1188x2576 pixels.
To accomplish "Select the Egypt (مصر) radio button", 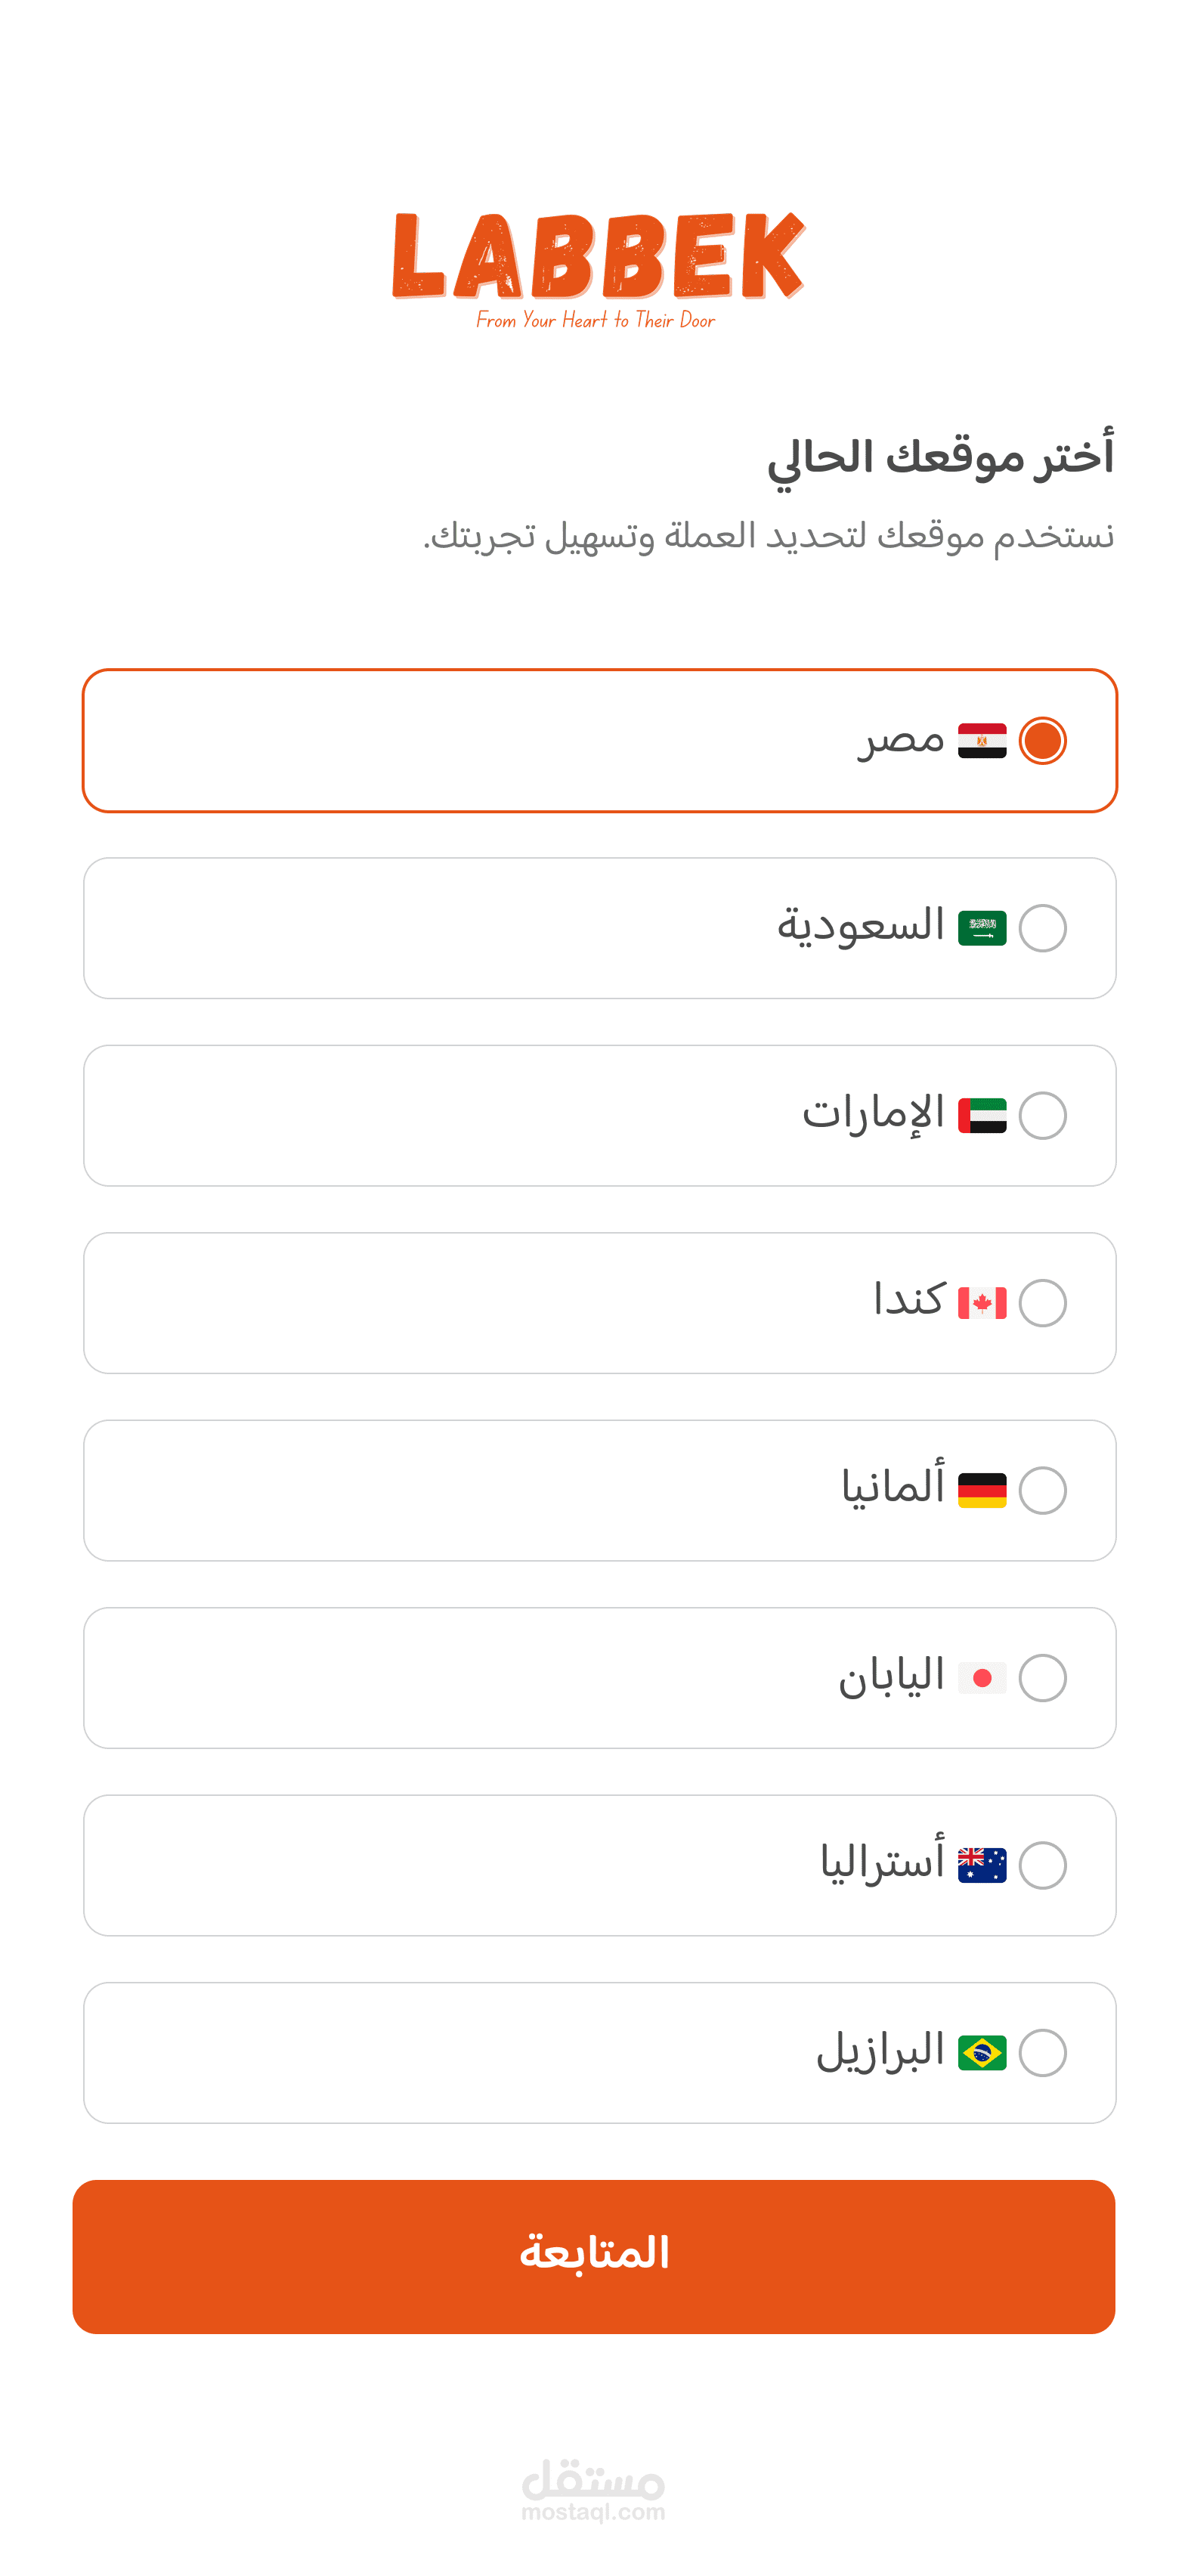I will pos(1042,741).
